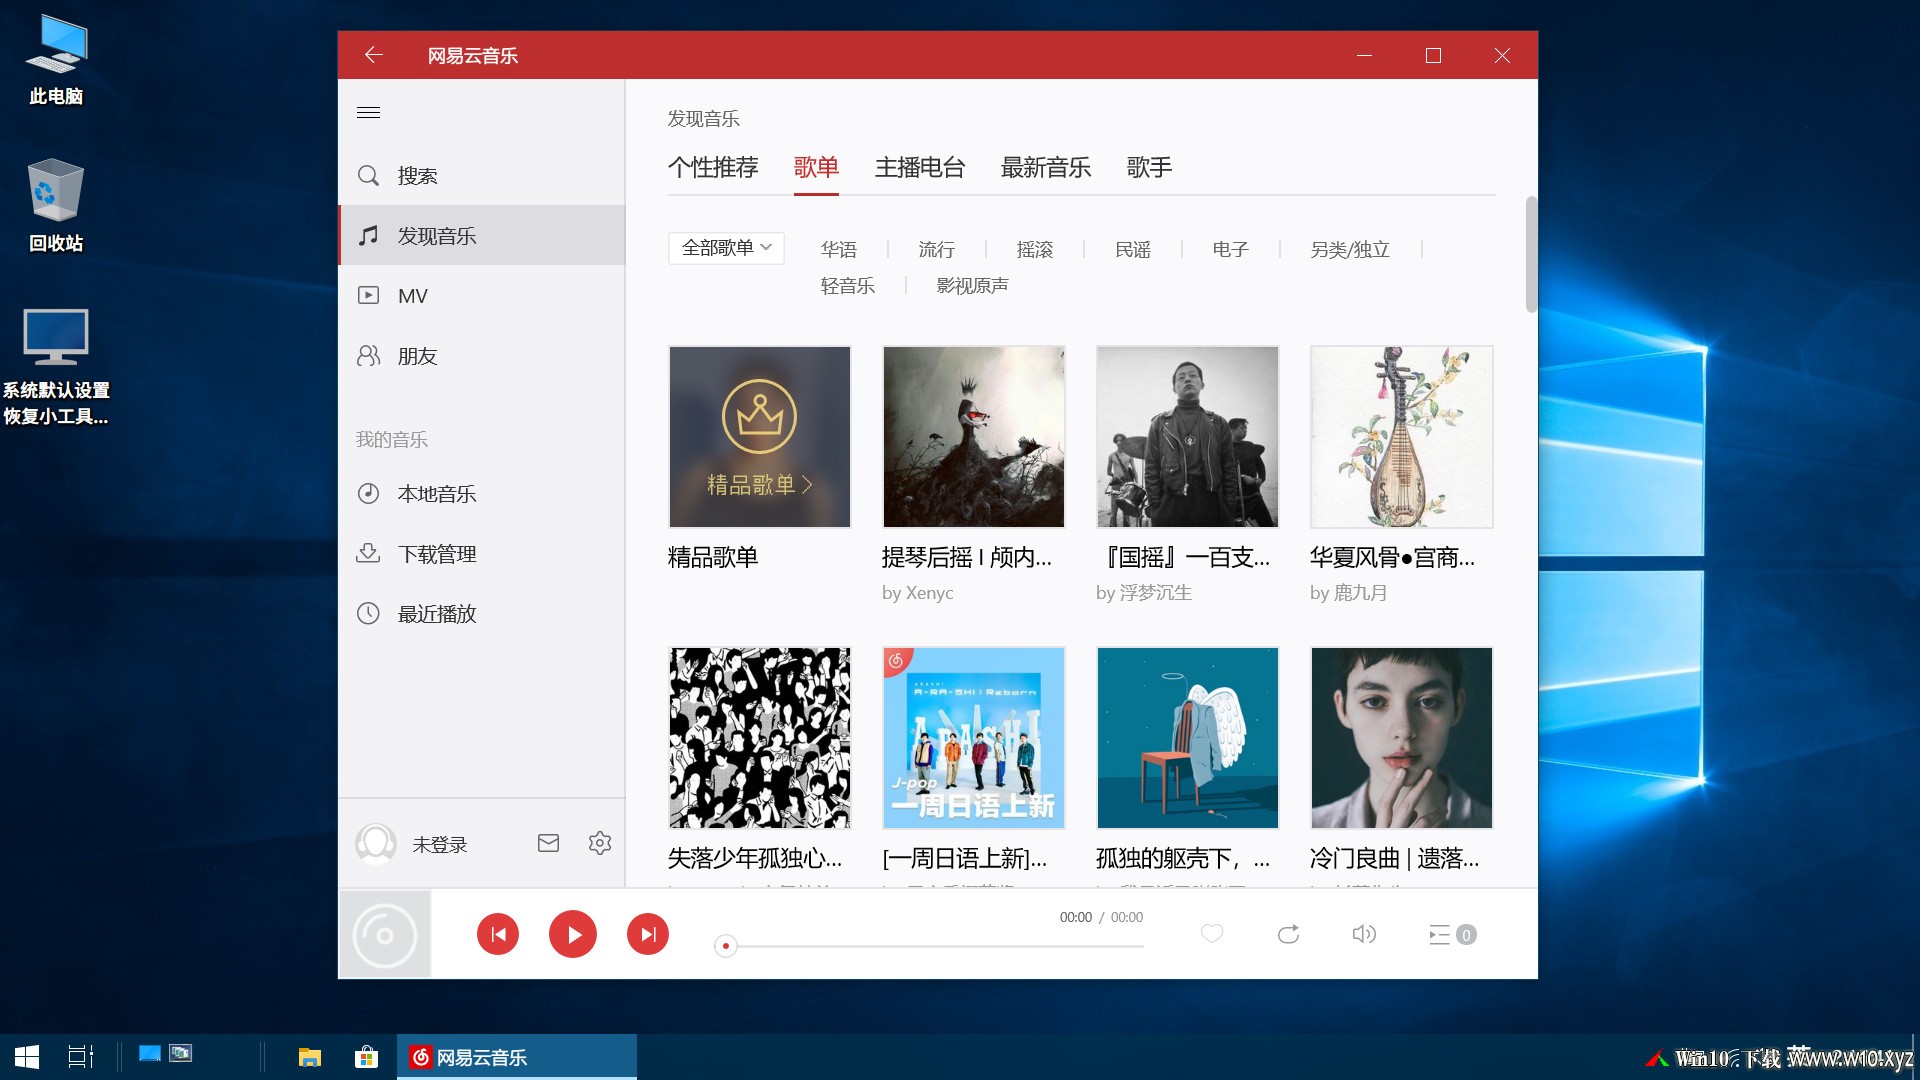The height and width of the screenshot is (1080, 1920).
Task: Click the user avatar icon
Action: point(376,844)
